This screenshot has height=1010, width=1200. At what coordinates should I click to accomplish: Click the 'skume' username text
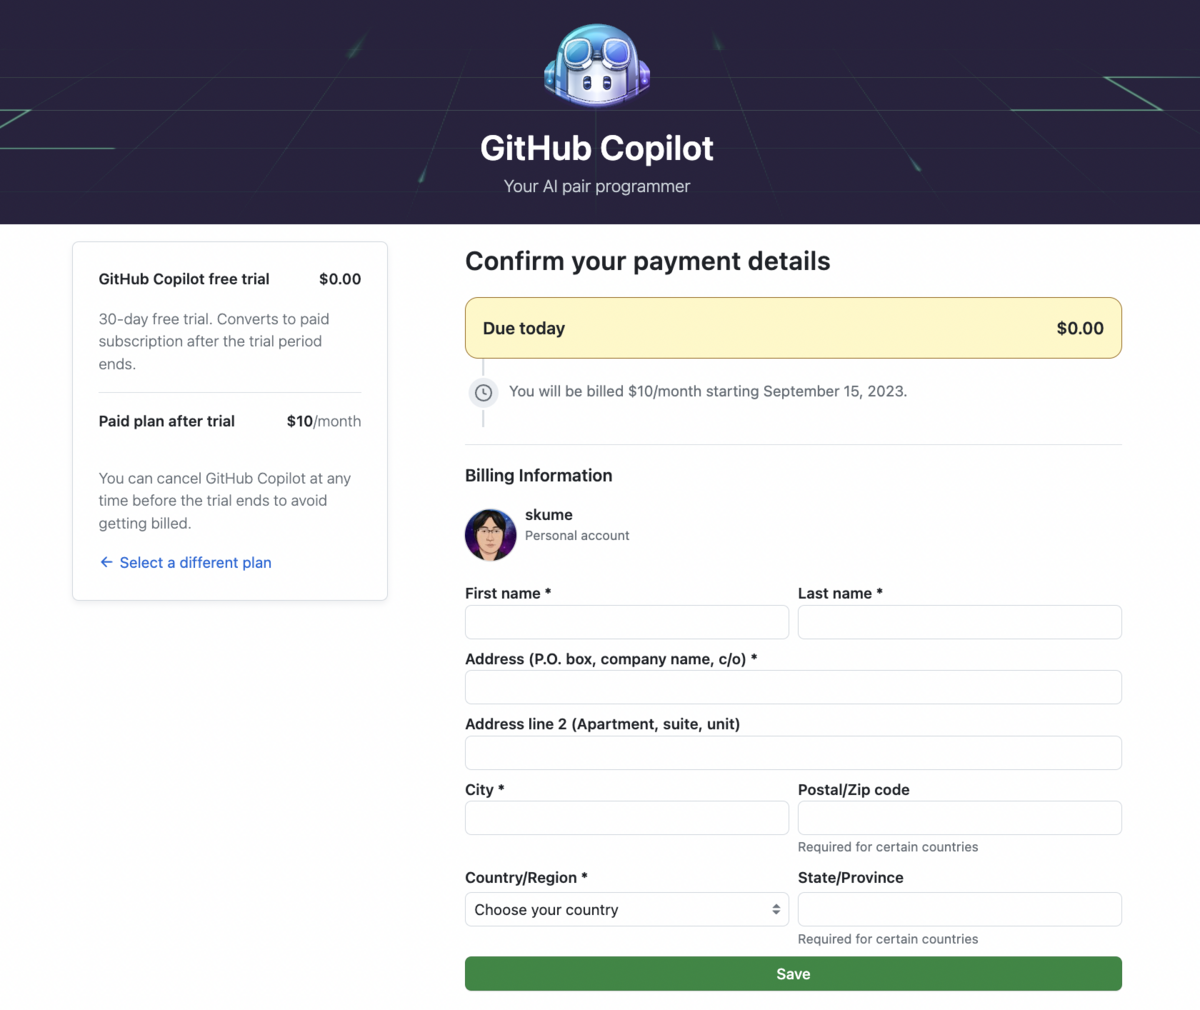tap(549, 515)
